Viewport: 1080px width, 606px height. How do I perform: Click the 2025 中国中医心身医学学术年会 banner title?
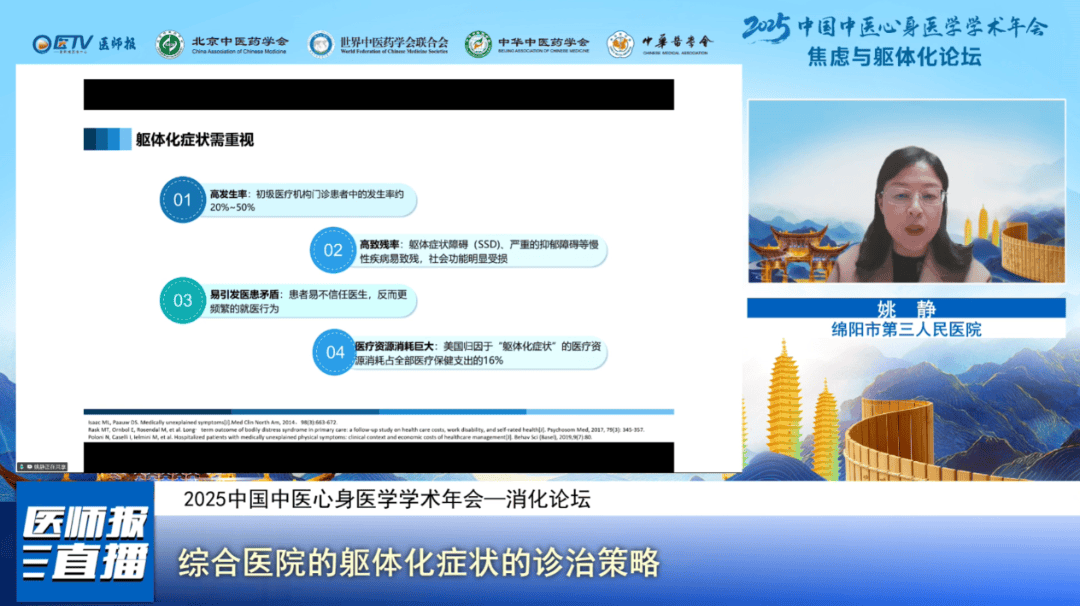895,27
